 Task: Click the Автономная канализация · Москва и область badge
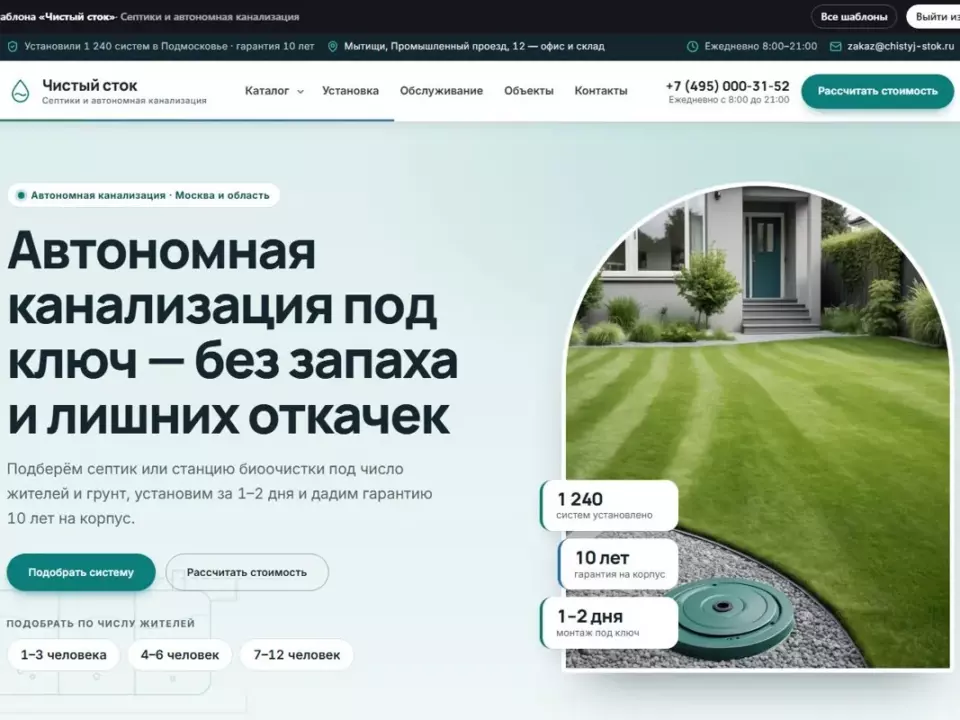click(144, 195)
